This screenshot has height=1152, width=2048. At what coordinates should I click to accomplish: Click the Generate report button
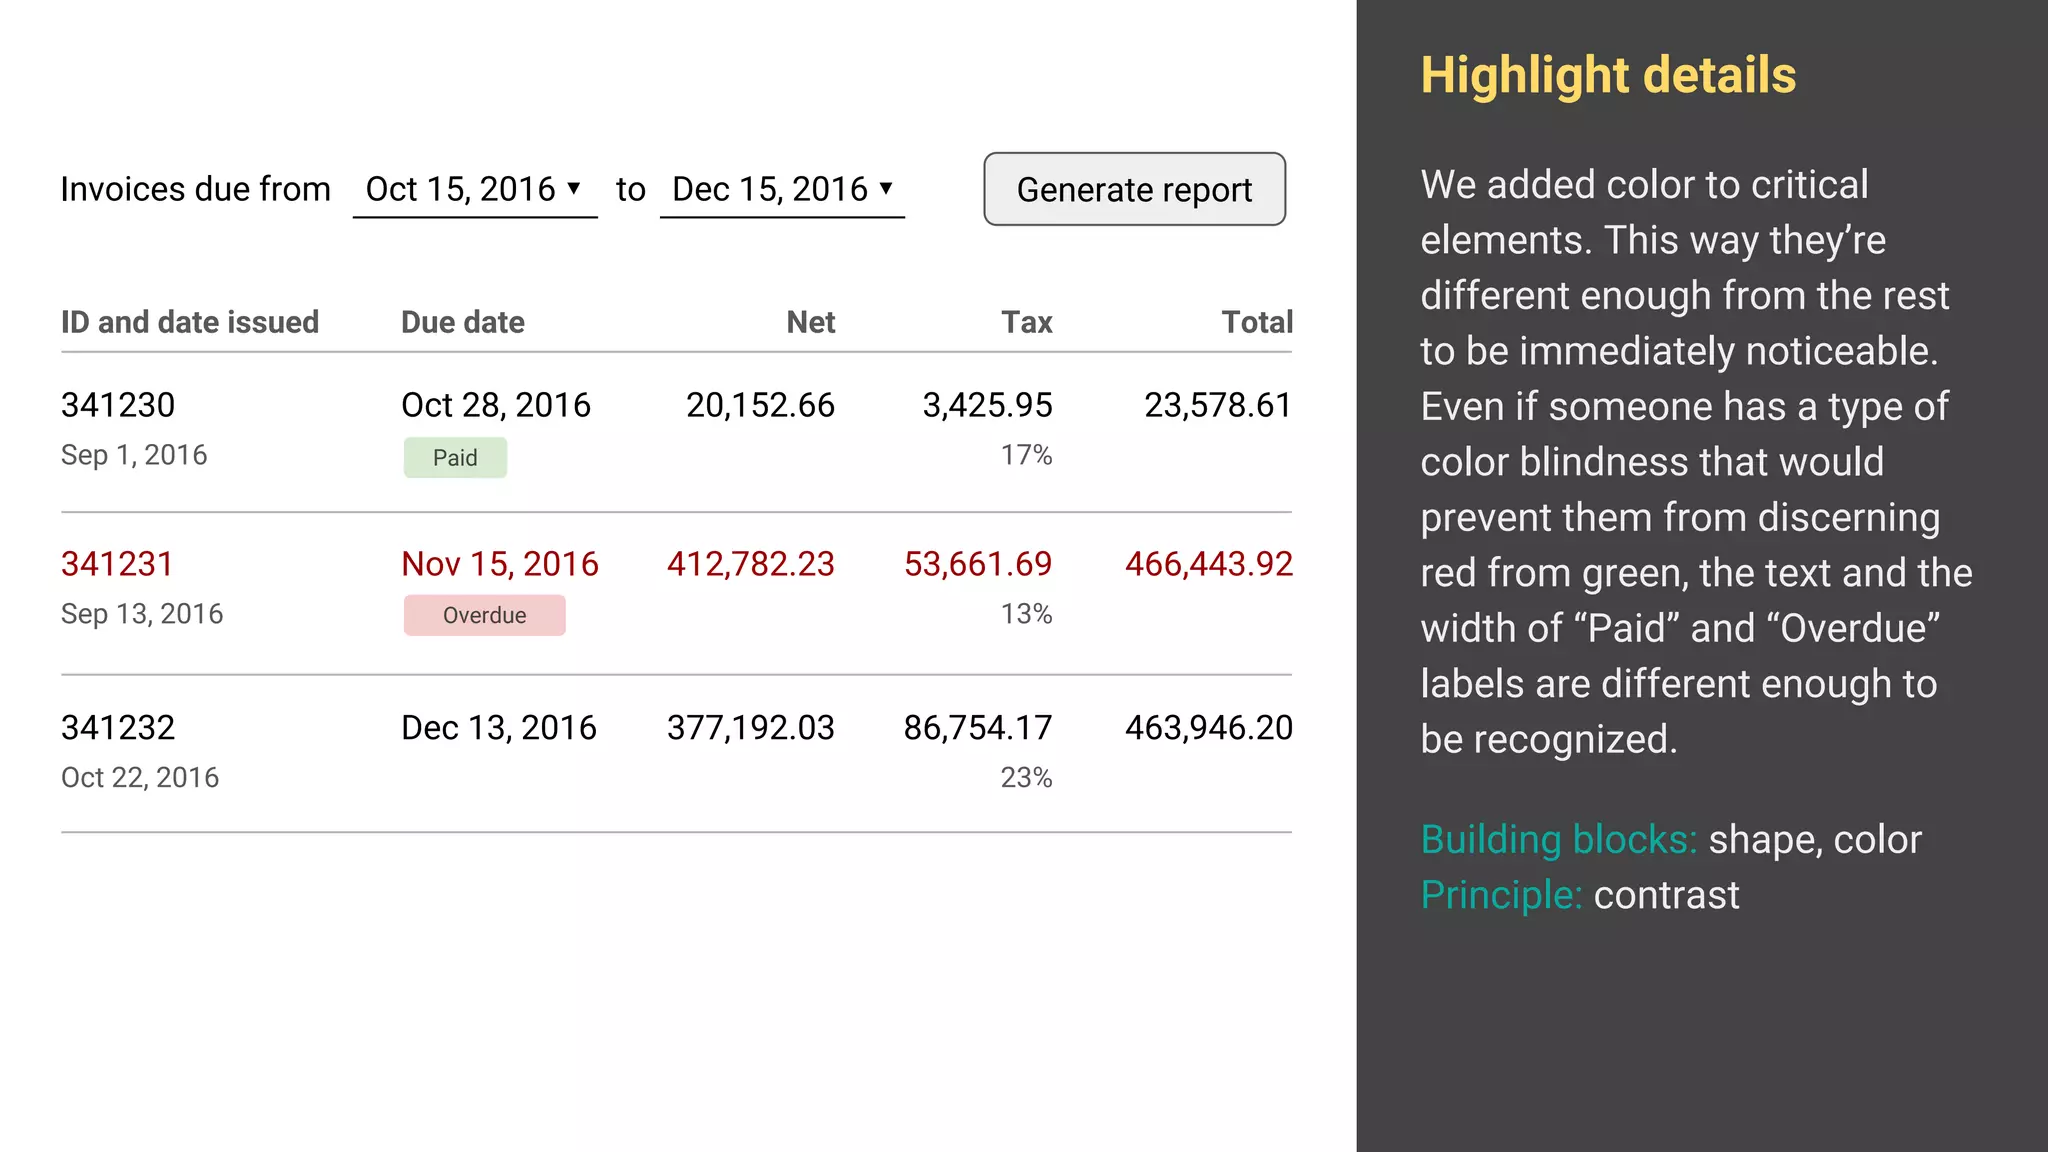(x=1134, y=189)
